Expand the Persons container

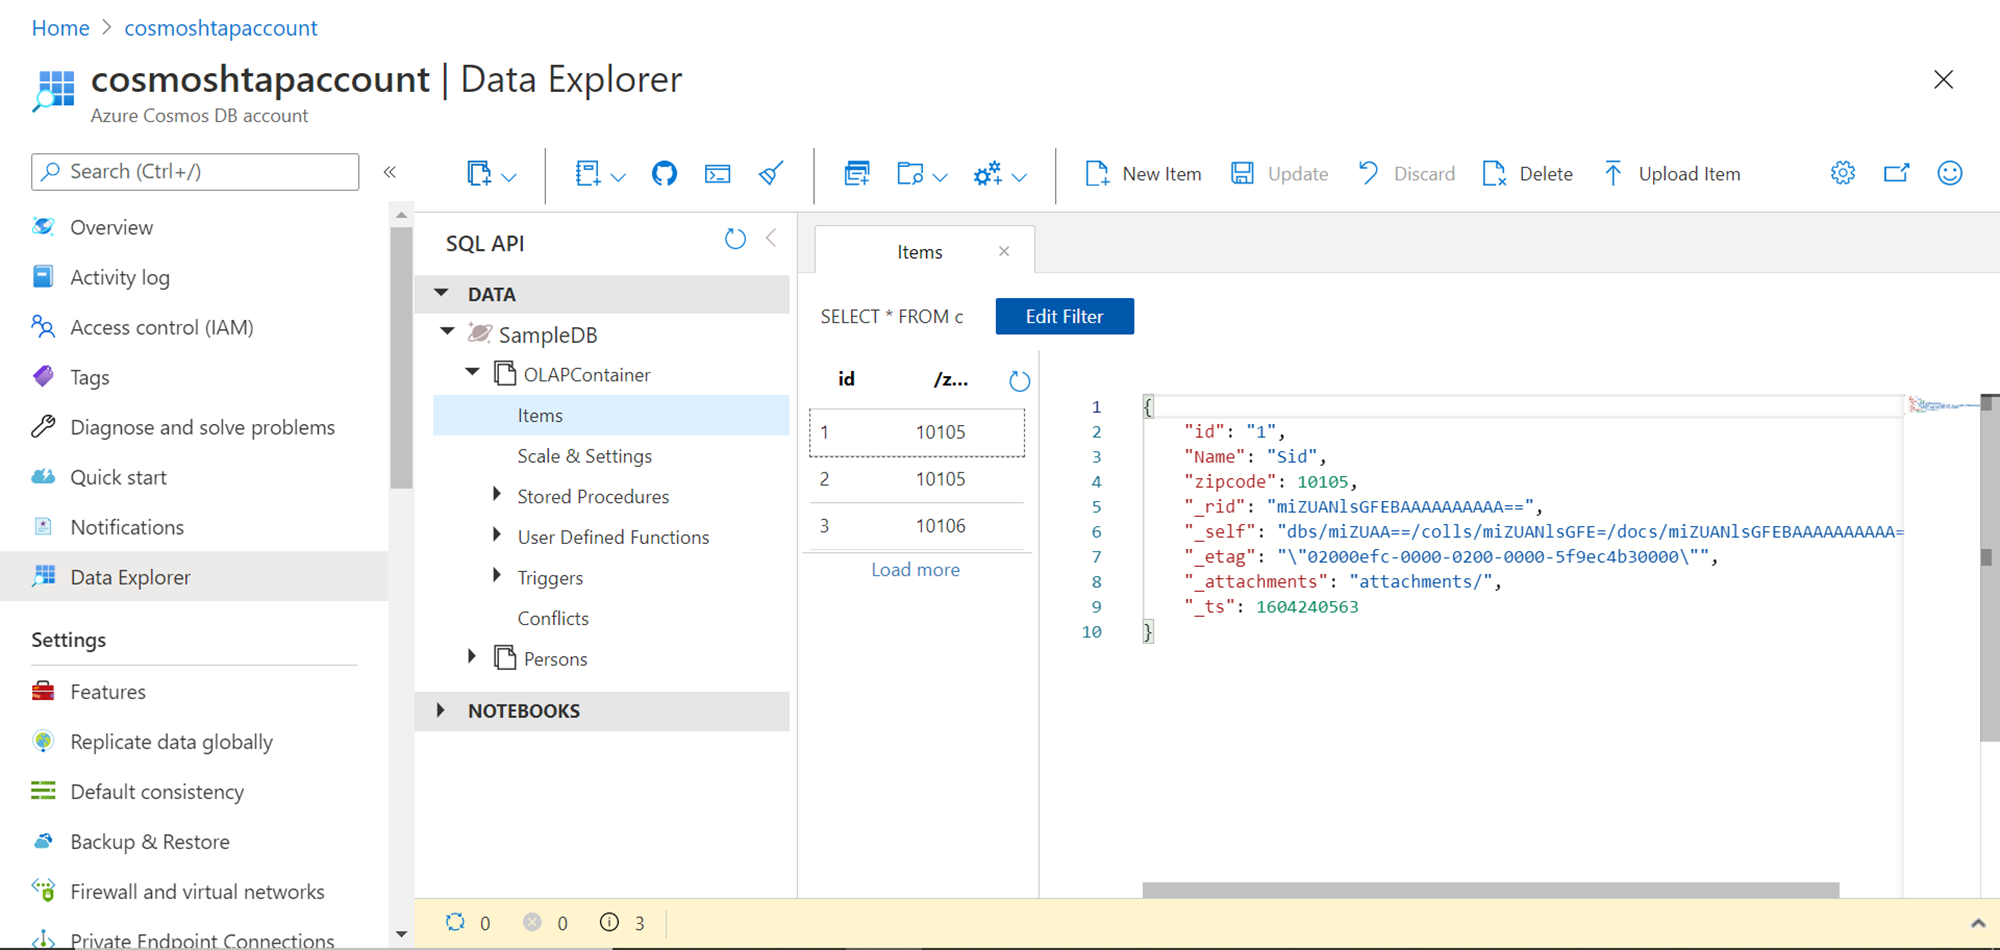[472, 657]
